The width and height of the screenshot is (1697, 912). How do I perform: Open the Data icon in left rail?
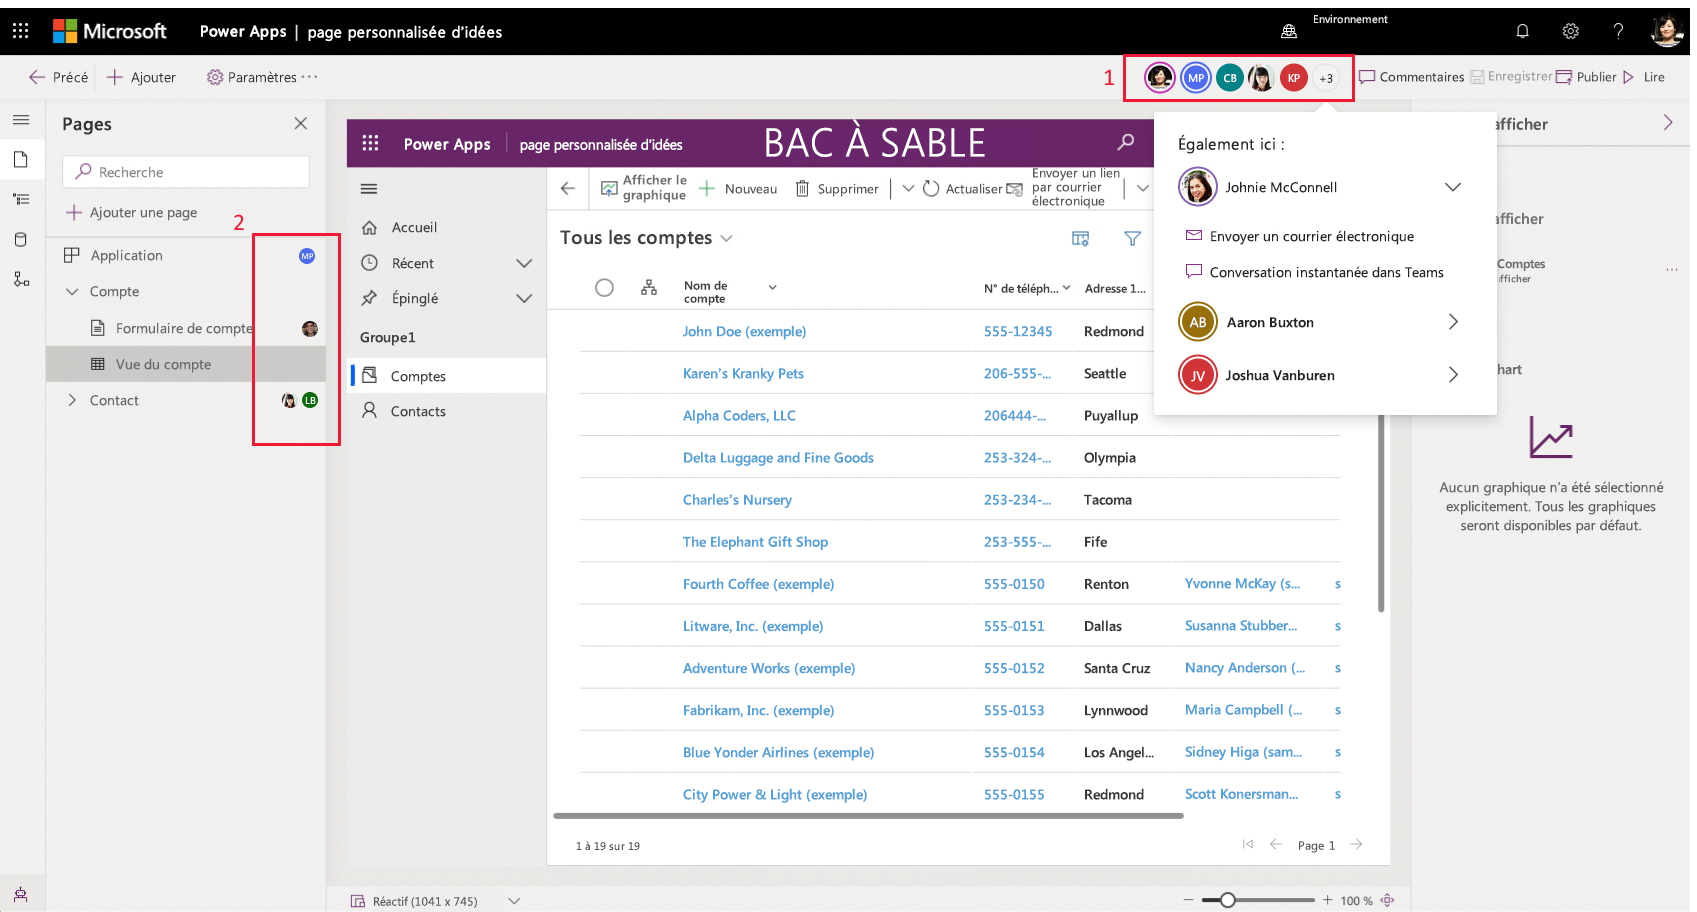(x=21, y=240)
